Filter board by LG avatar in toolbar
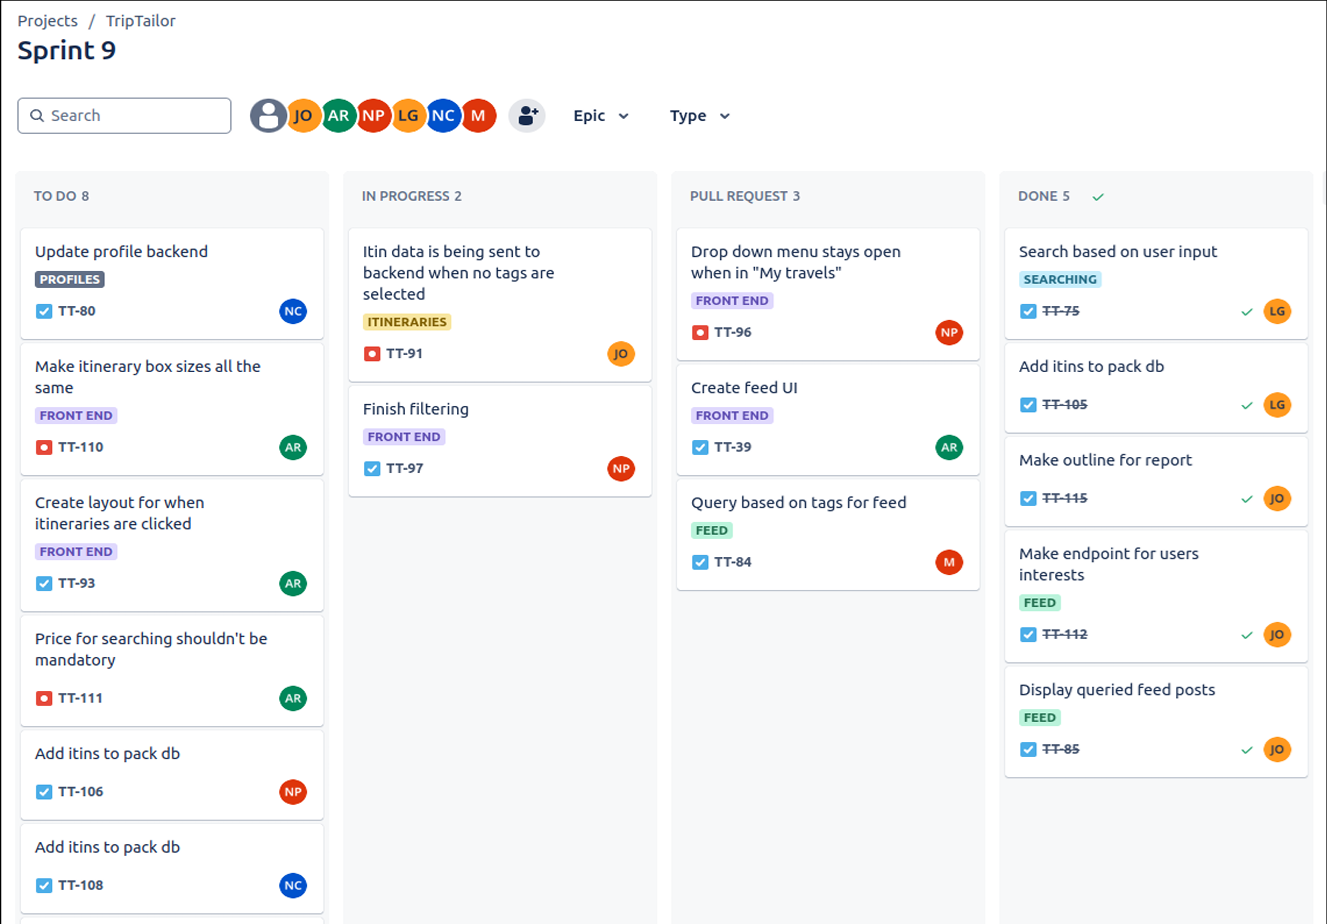Image resolution: width=1327 pixels, height=924 pixels. pyautogui.click(x=408, y=116)
